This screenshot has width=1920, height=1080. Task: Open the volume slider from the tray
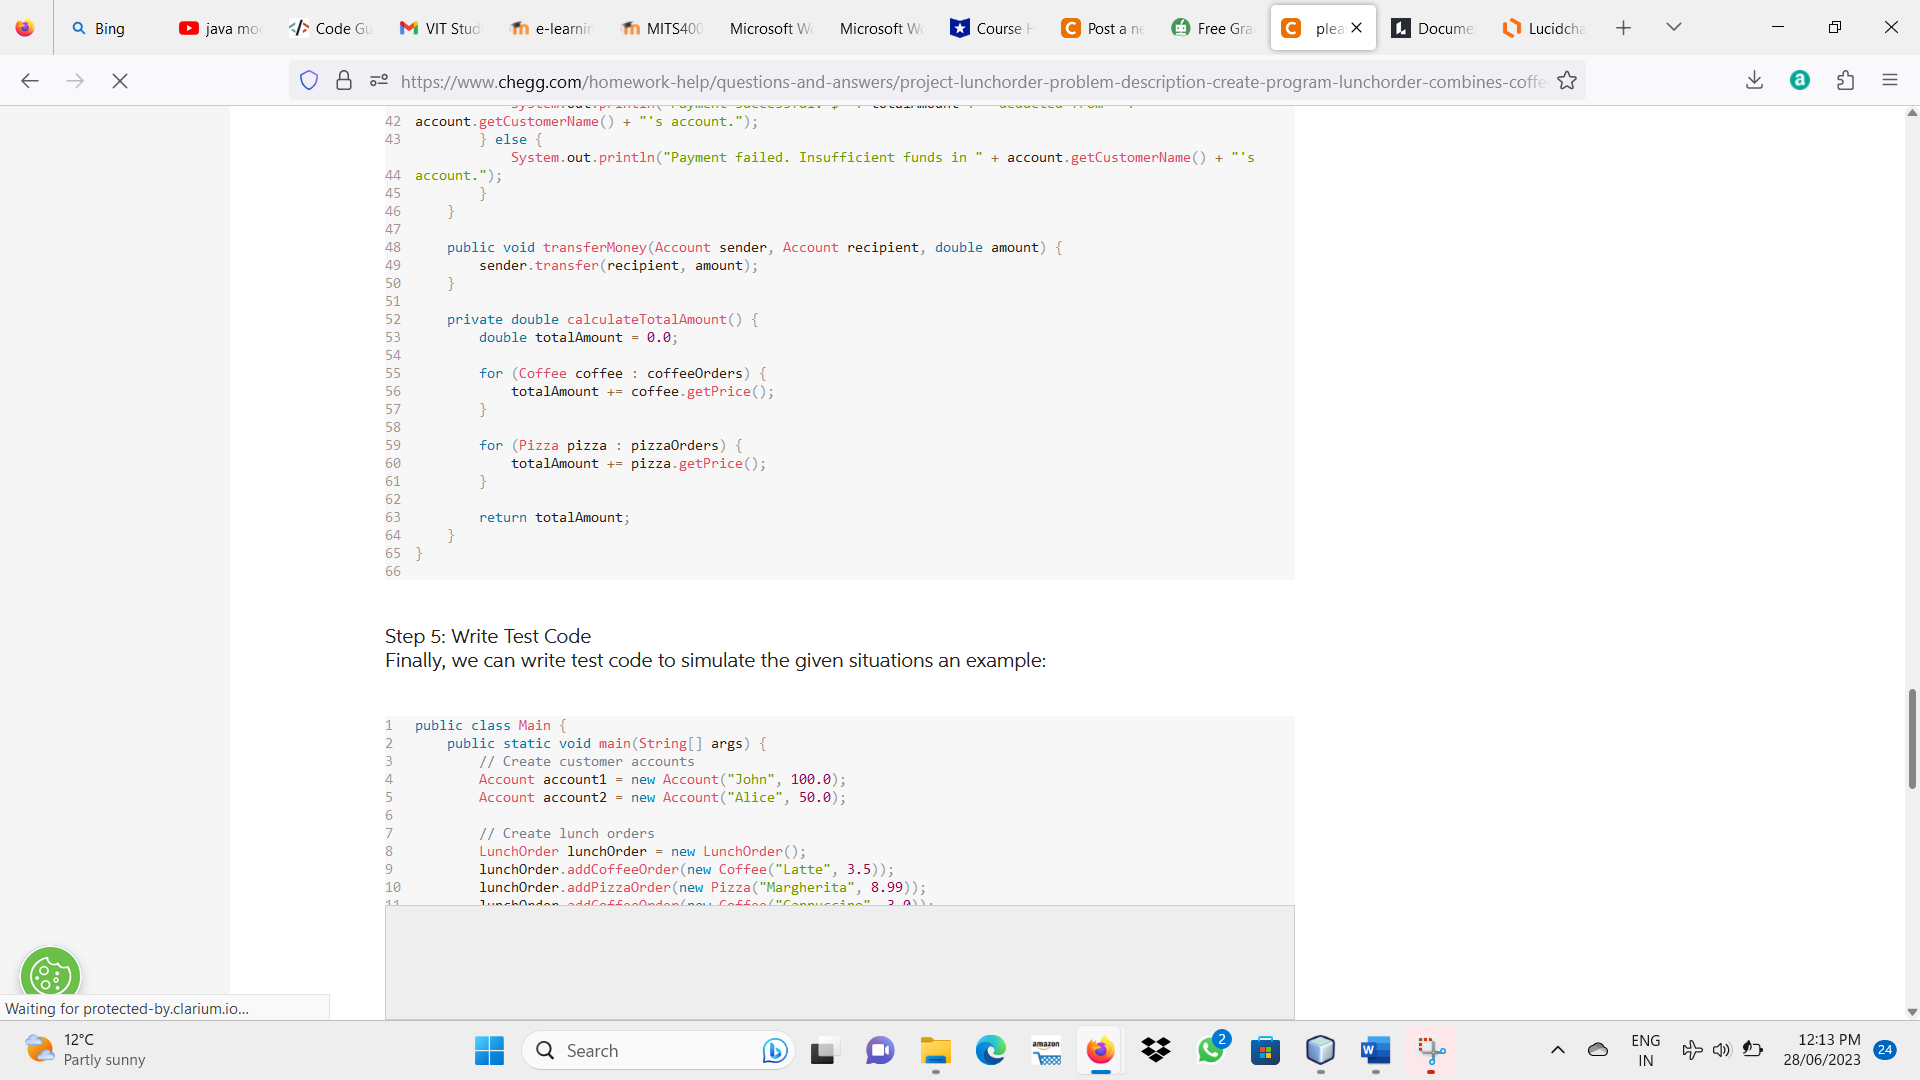pos(1722,1050)
